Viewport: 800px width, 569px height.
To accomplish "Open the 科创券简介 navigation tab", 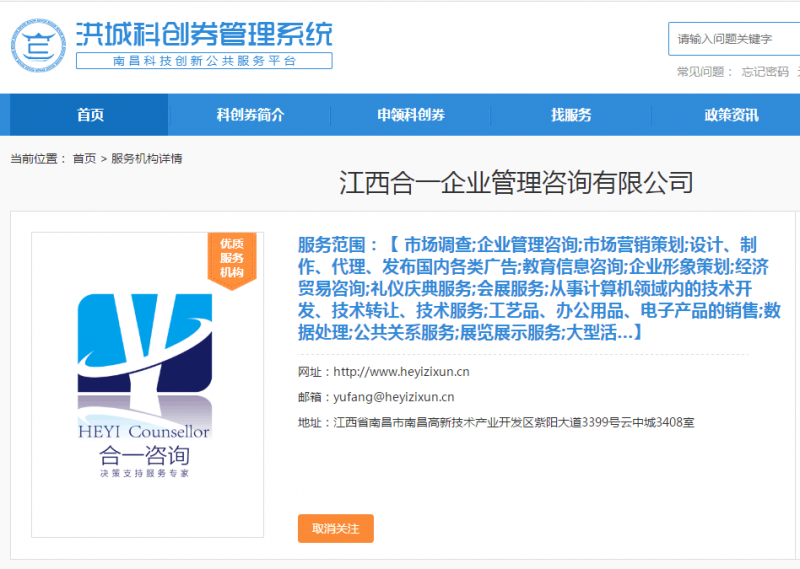I will tap(250, 115).
